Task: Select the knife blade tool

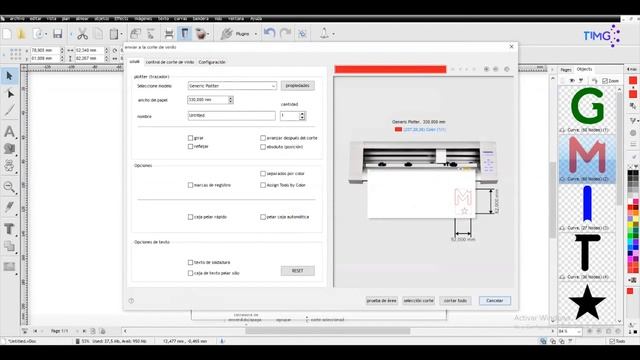Action: [x=9, y=207]
